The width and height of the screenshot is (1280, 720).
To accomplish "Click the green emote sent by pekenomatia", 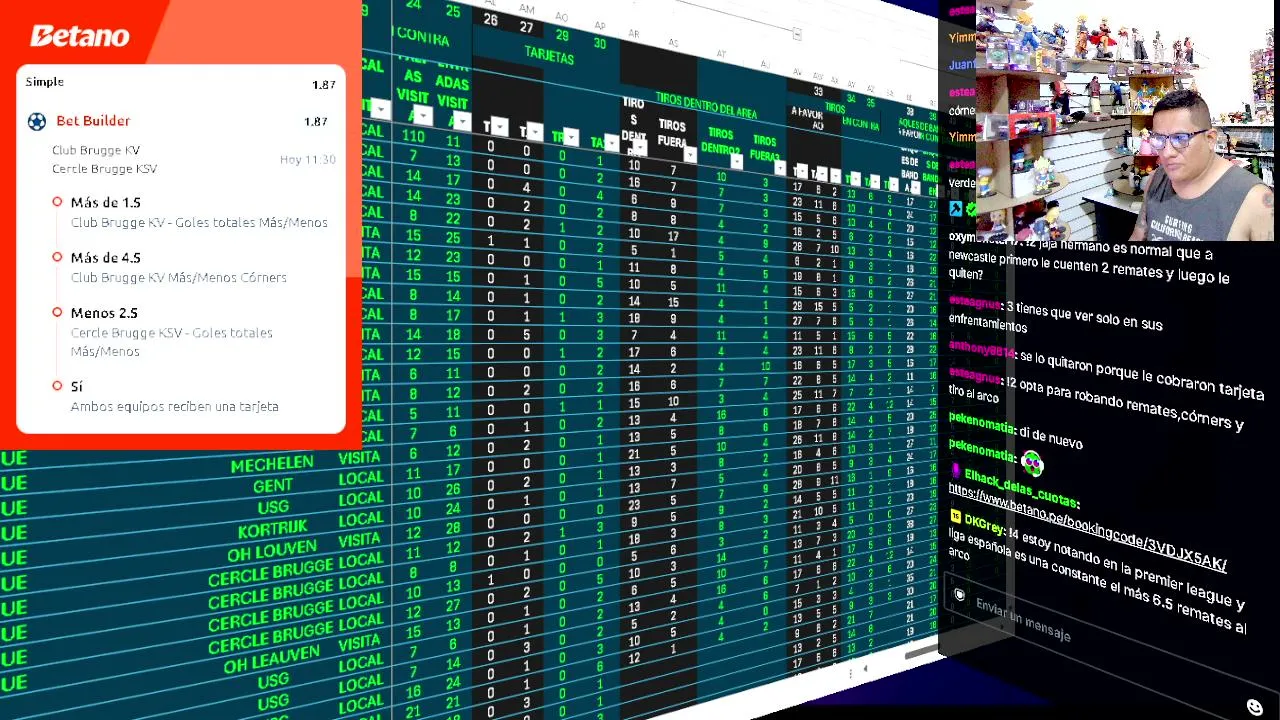I will click(x=1031, y=463).
